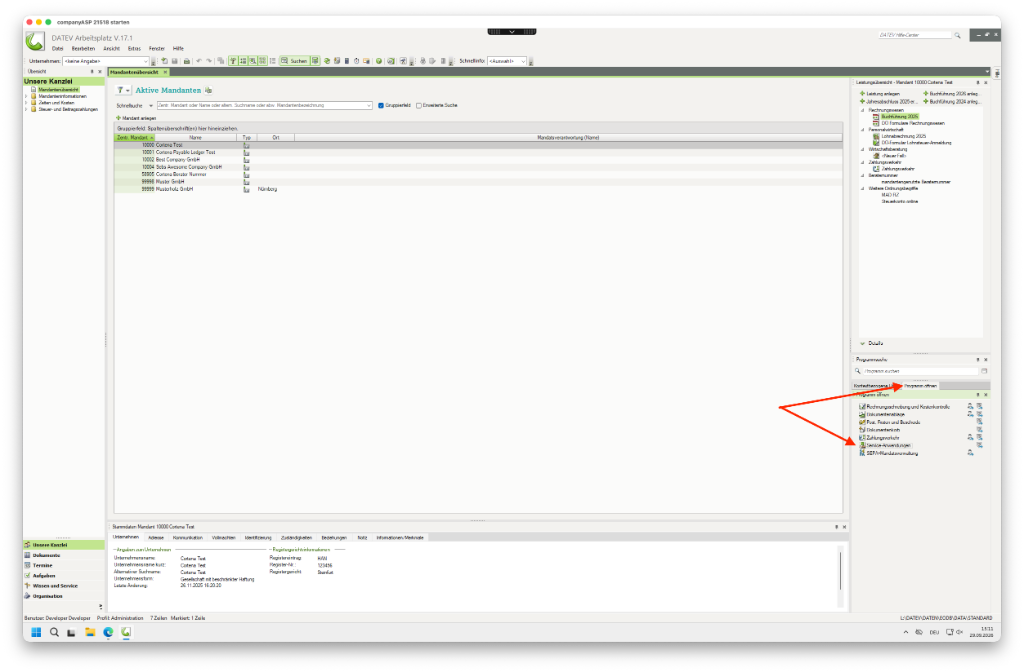The width and height of the screenshot is (1024, 672).
Task: Click the Mandant anlegen link
Action: (136, 118)
